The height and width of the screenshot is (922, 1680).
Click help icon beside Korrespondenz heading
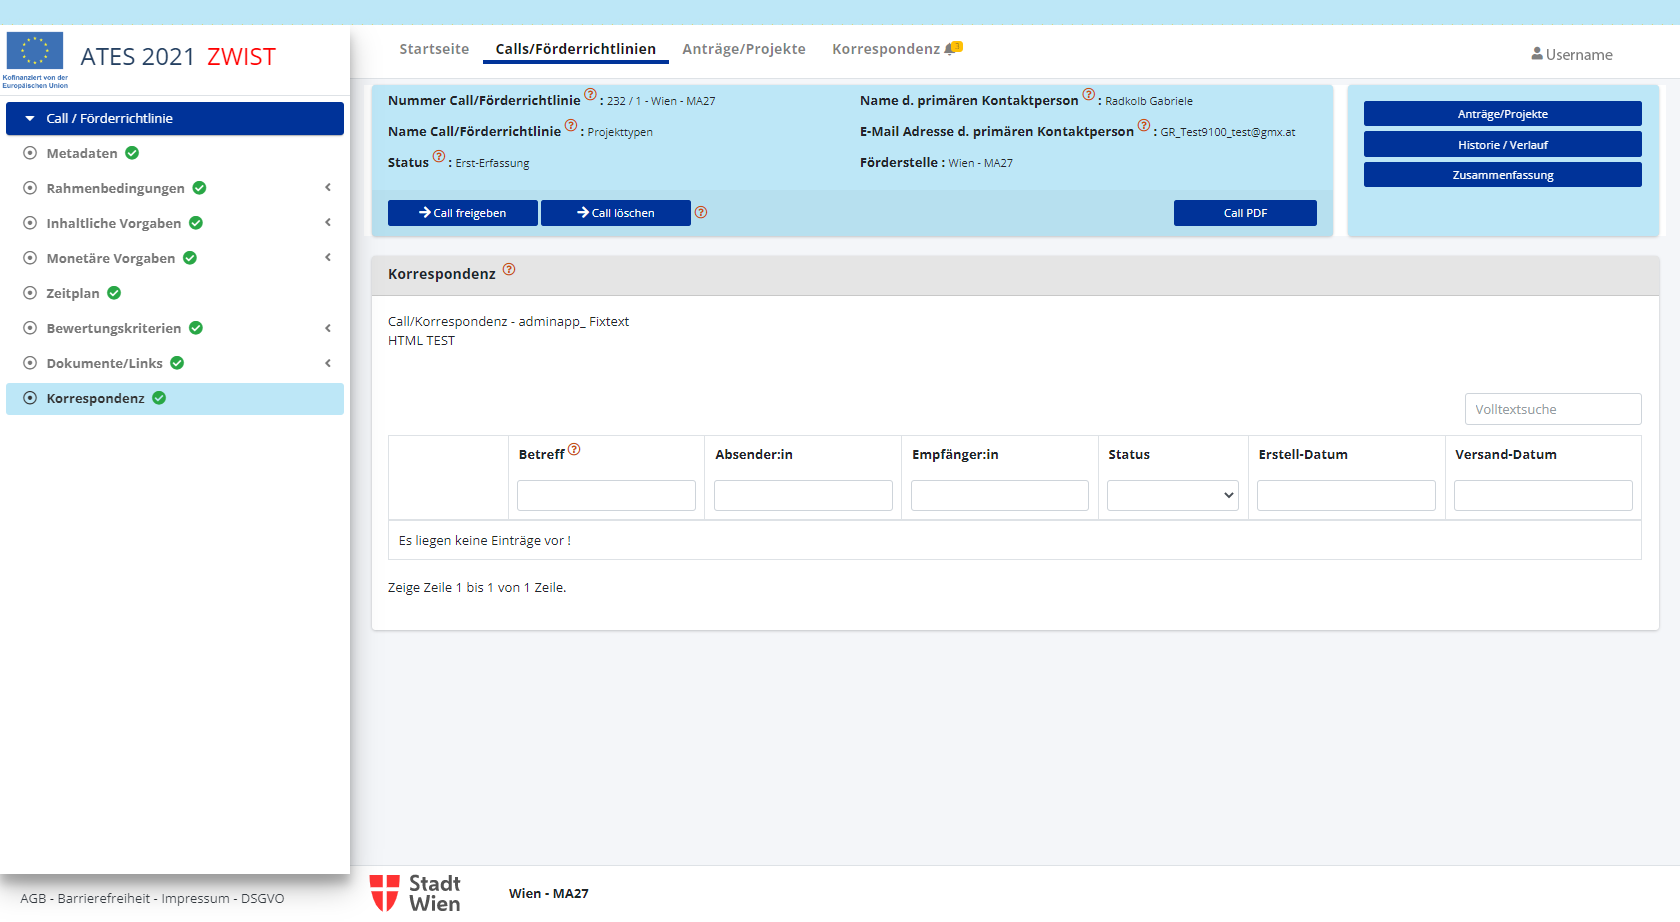509,269
